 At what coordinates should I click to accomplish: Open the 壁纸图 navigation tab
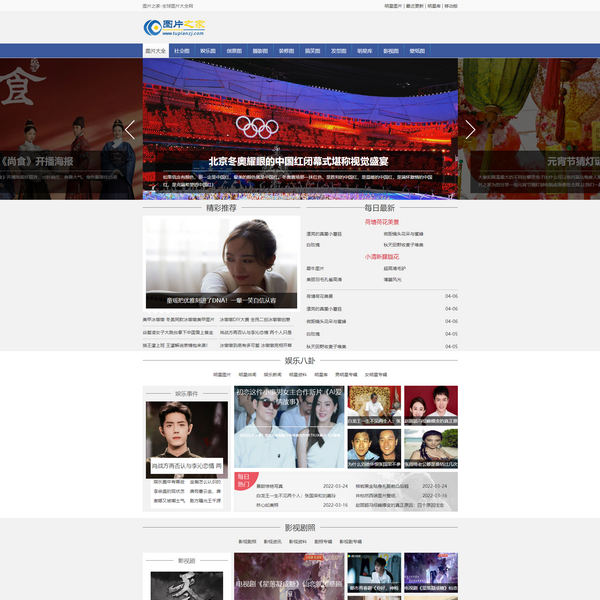tap(416, 50)
